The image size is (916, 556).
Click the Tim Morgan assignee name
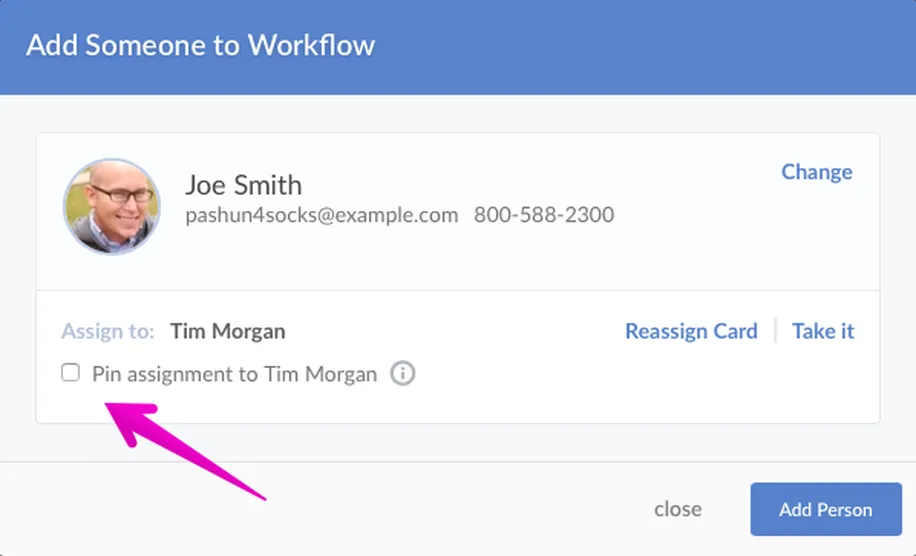pos(227,331)
